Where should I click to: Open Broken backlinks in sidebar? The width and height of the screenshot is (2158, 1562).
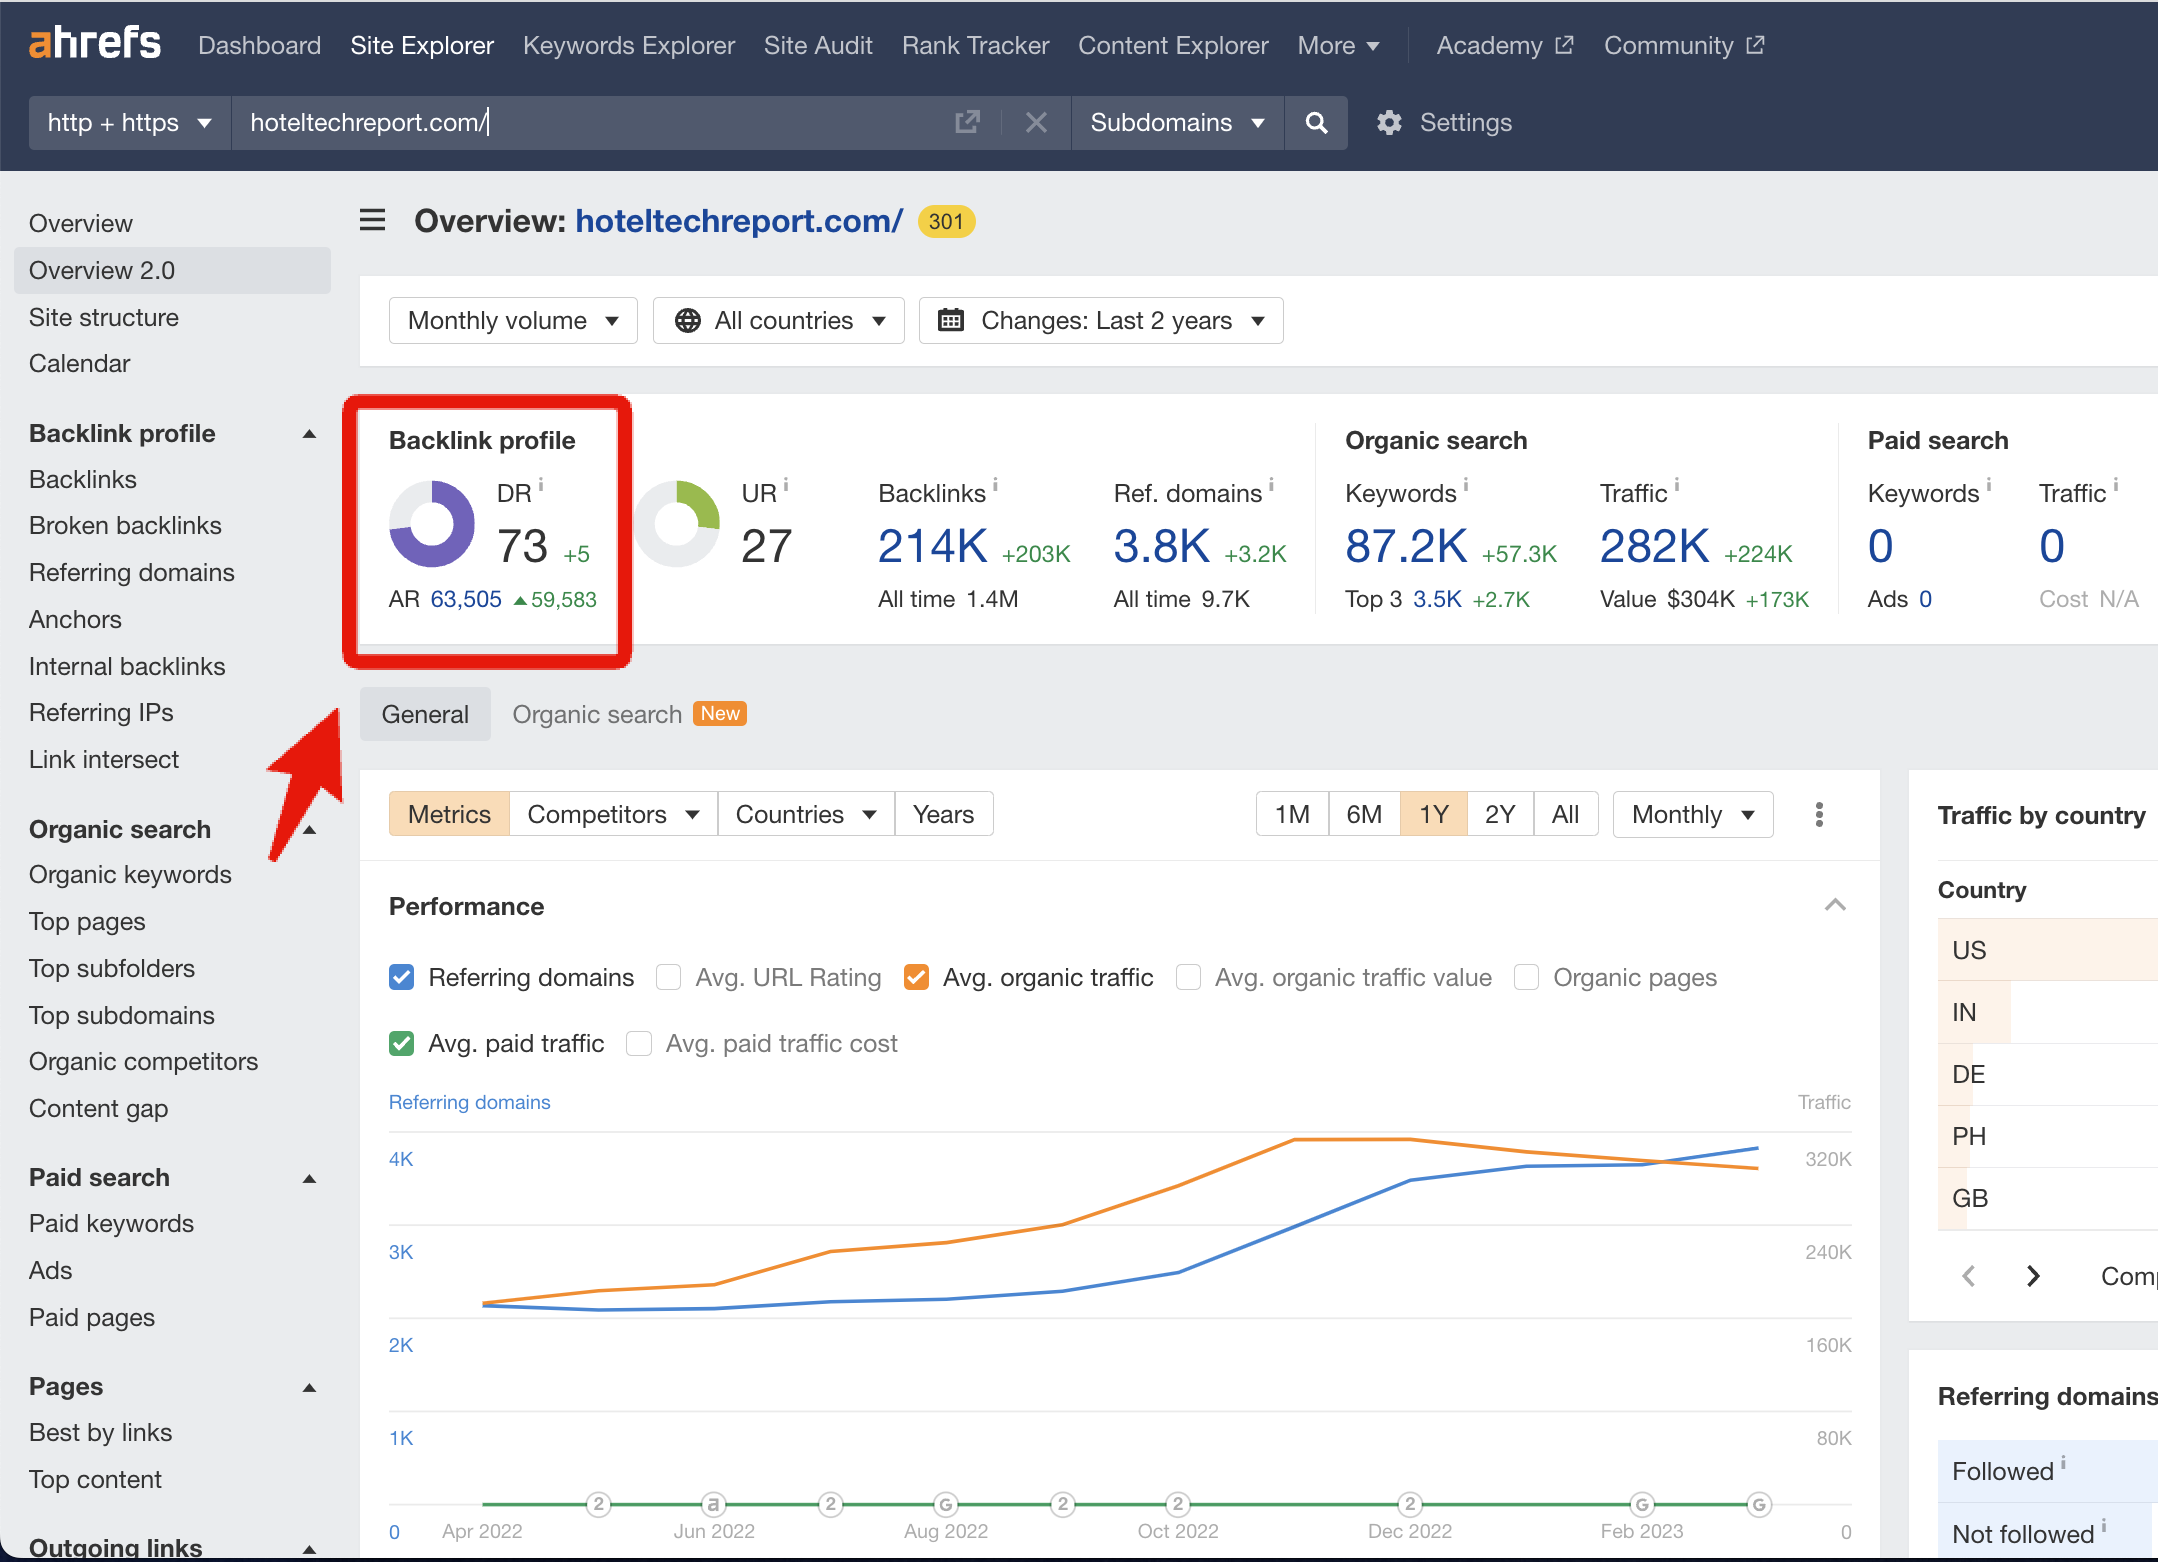point(125,525)
